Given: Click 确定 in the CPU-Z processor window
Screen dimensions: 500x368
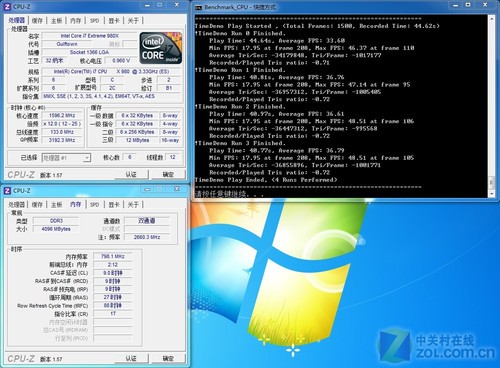Looking at the screenshot, I should (168, 174).
